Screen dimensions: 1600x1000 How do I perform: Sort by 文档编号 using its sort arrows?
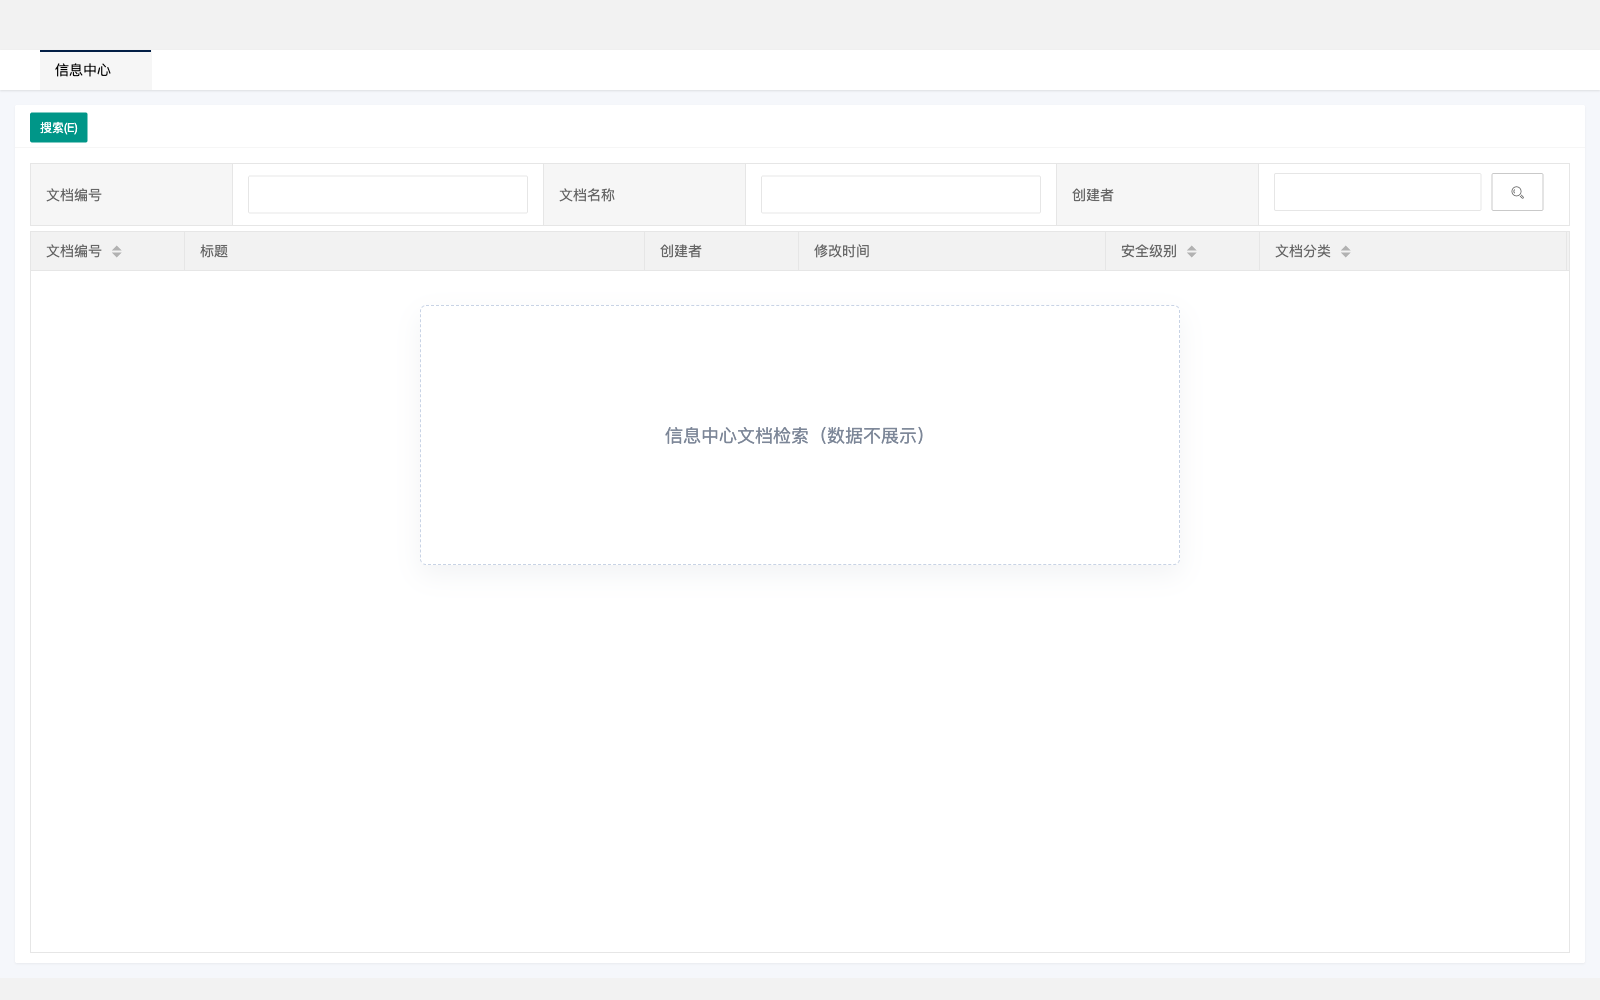(117, 252)
